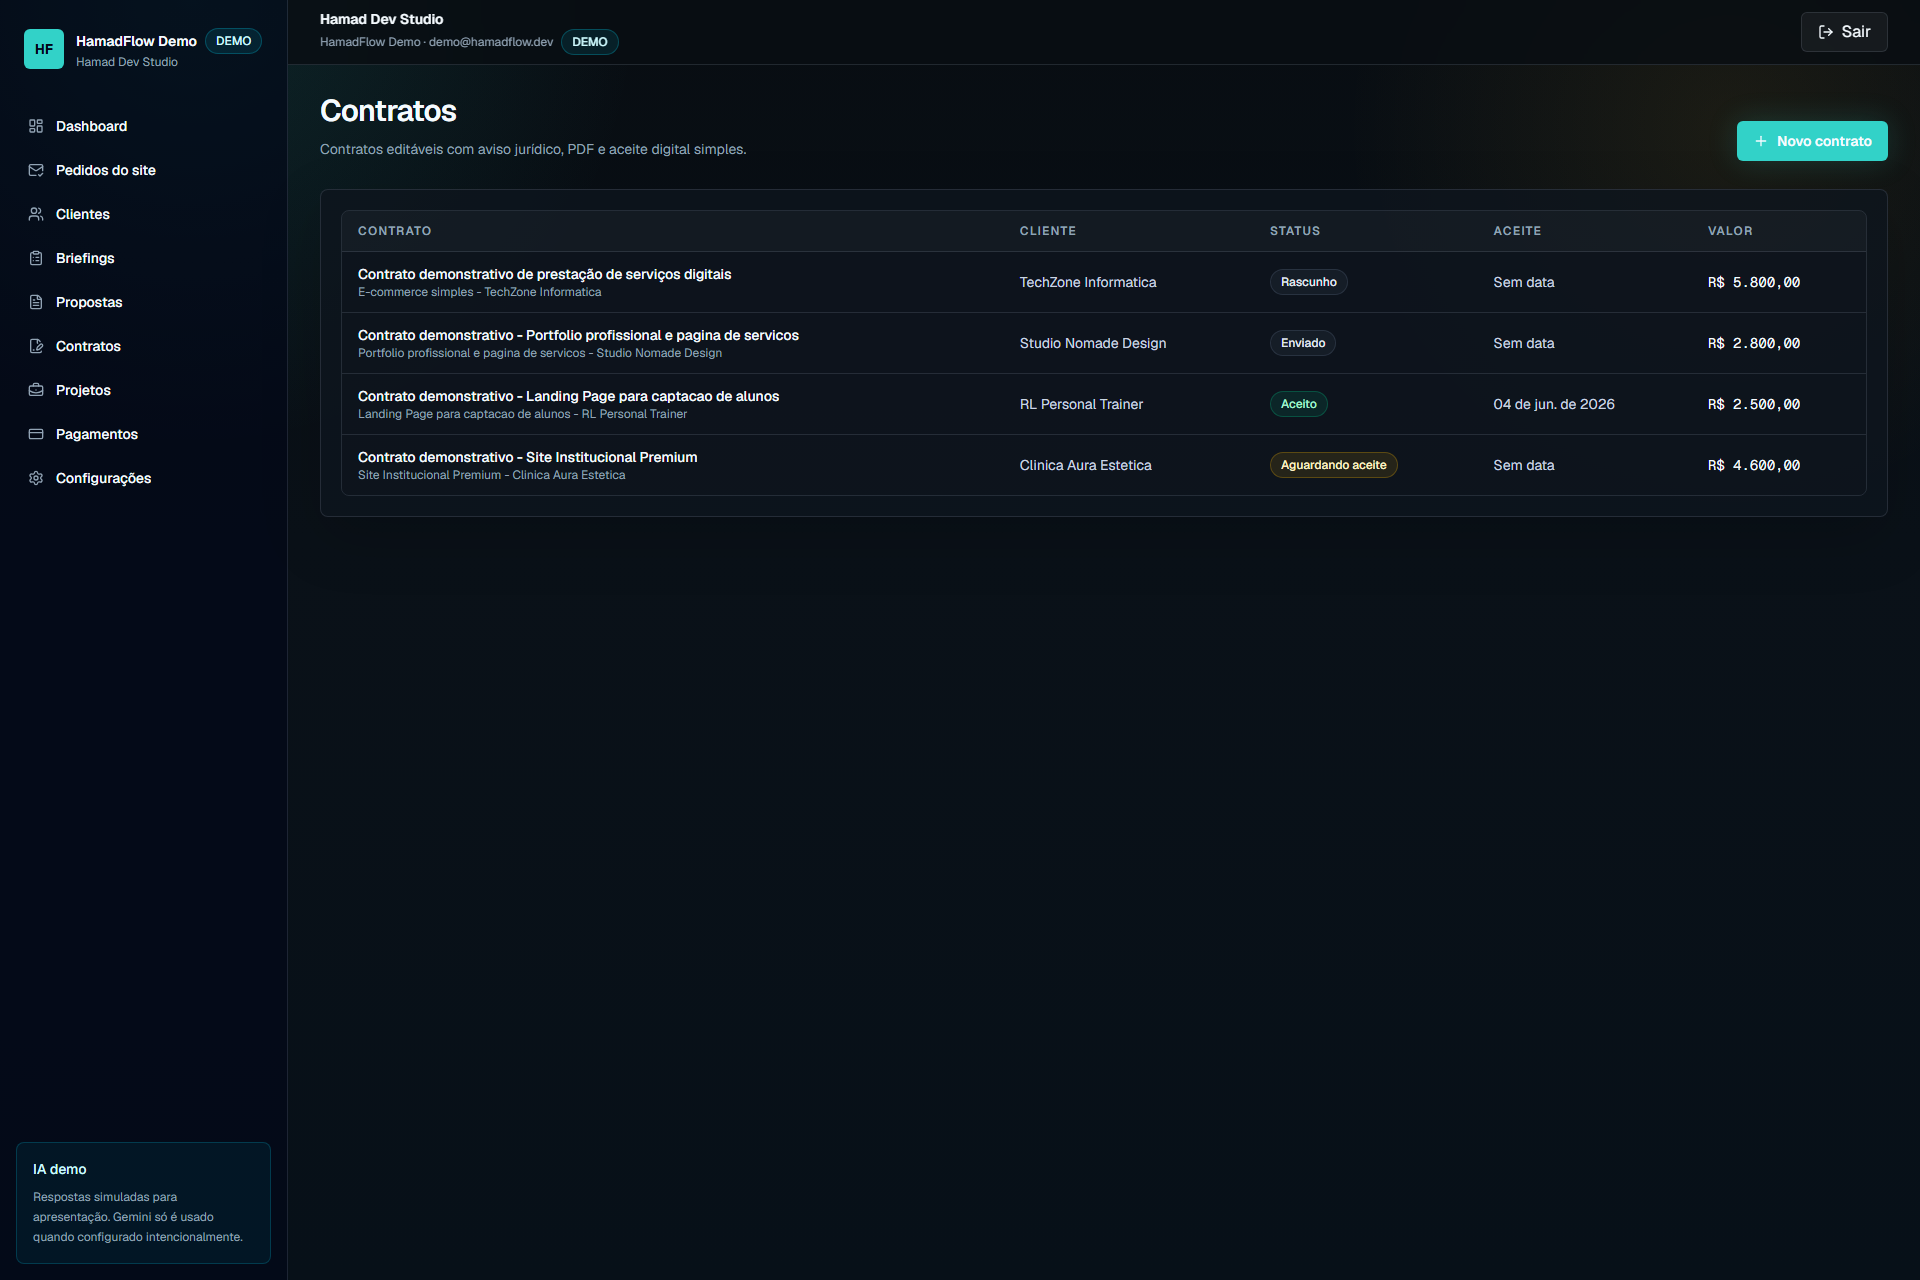
Task: Click client cell 'Studio Nomade Design'
Action: point(1092,343)
